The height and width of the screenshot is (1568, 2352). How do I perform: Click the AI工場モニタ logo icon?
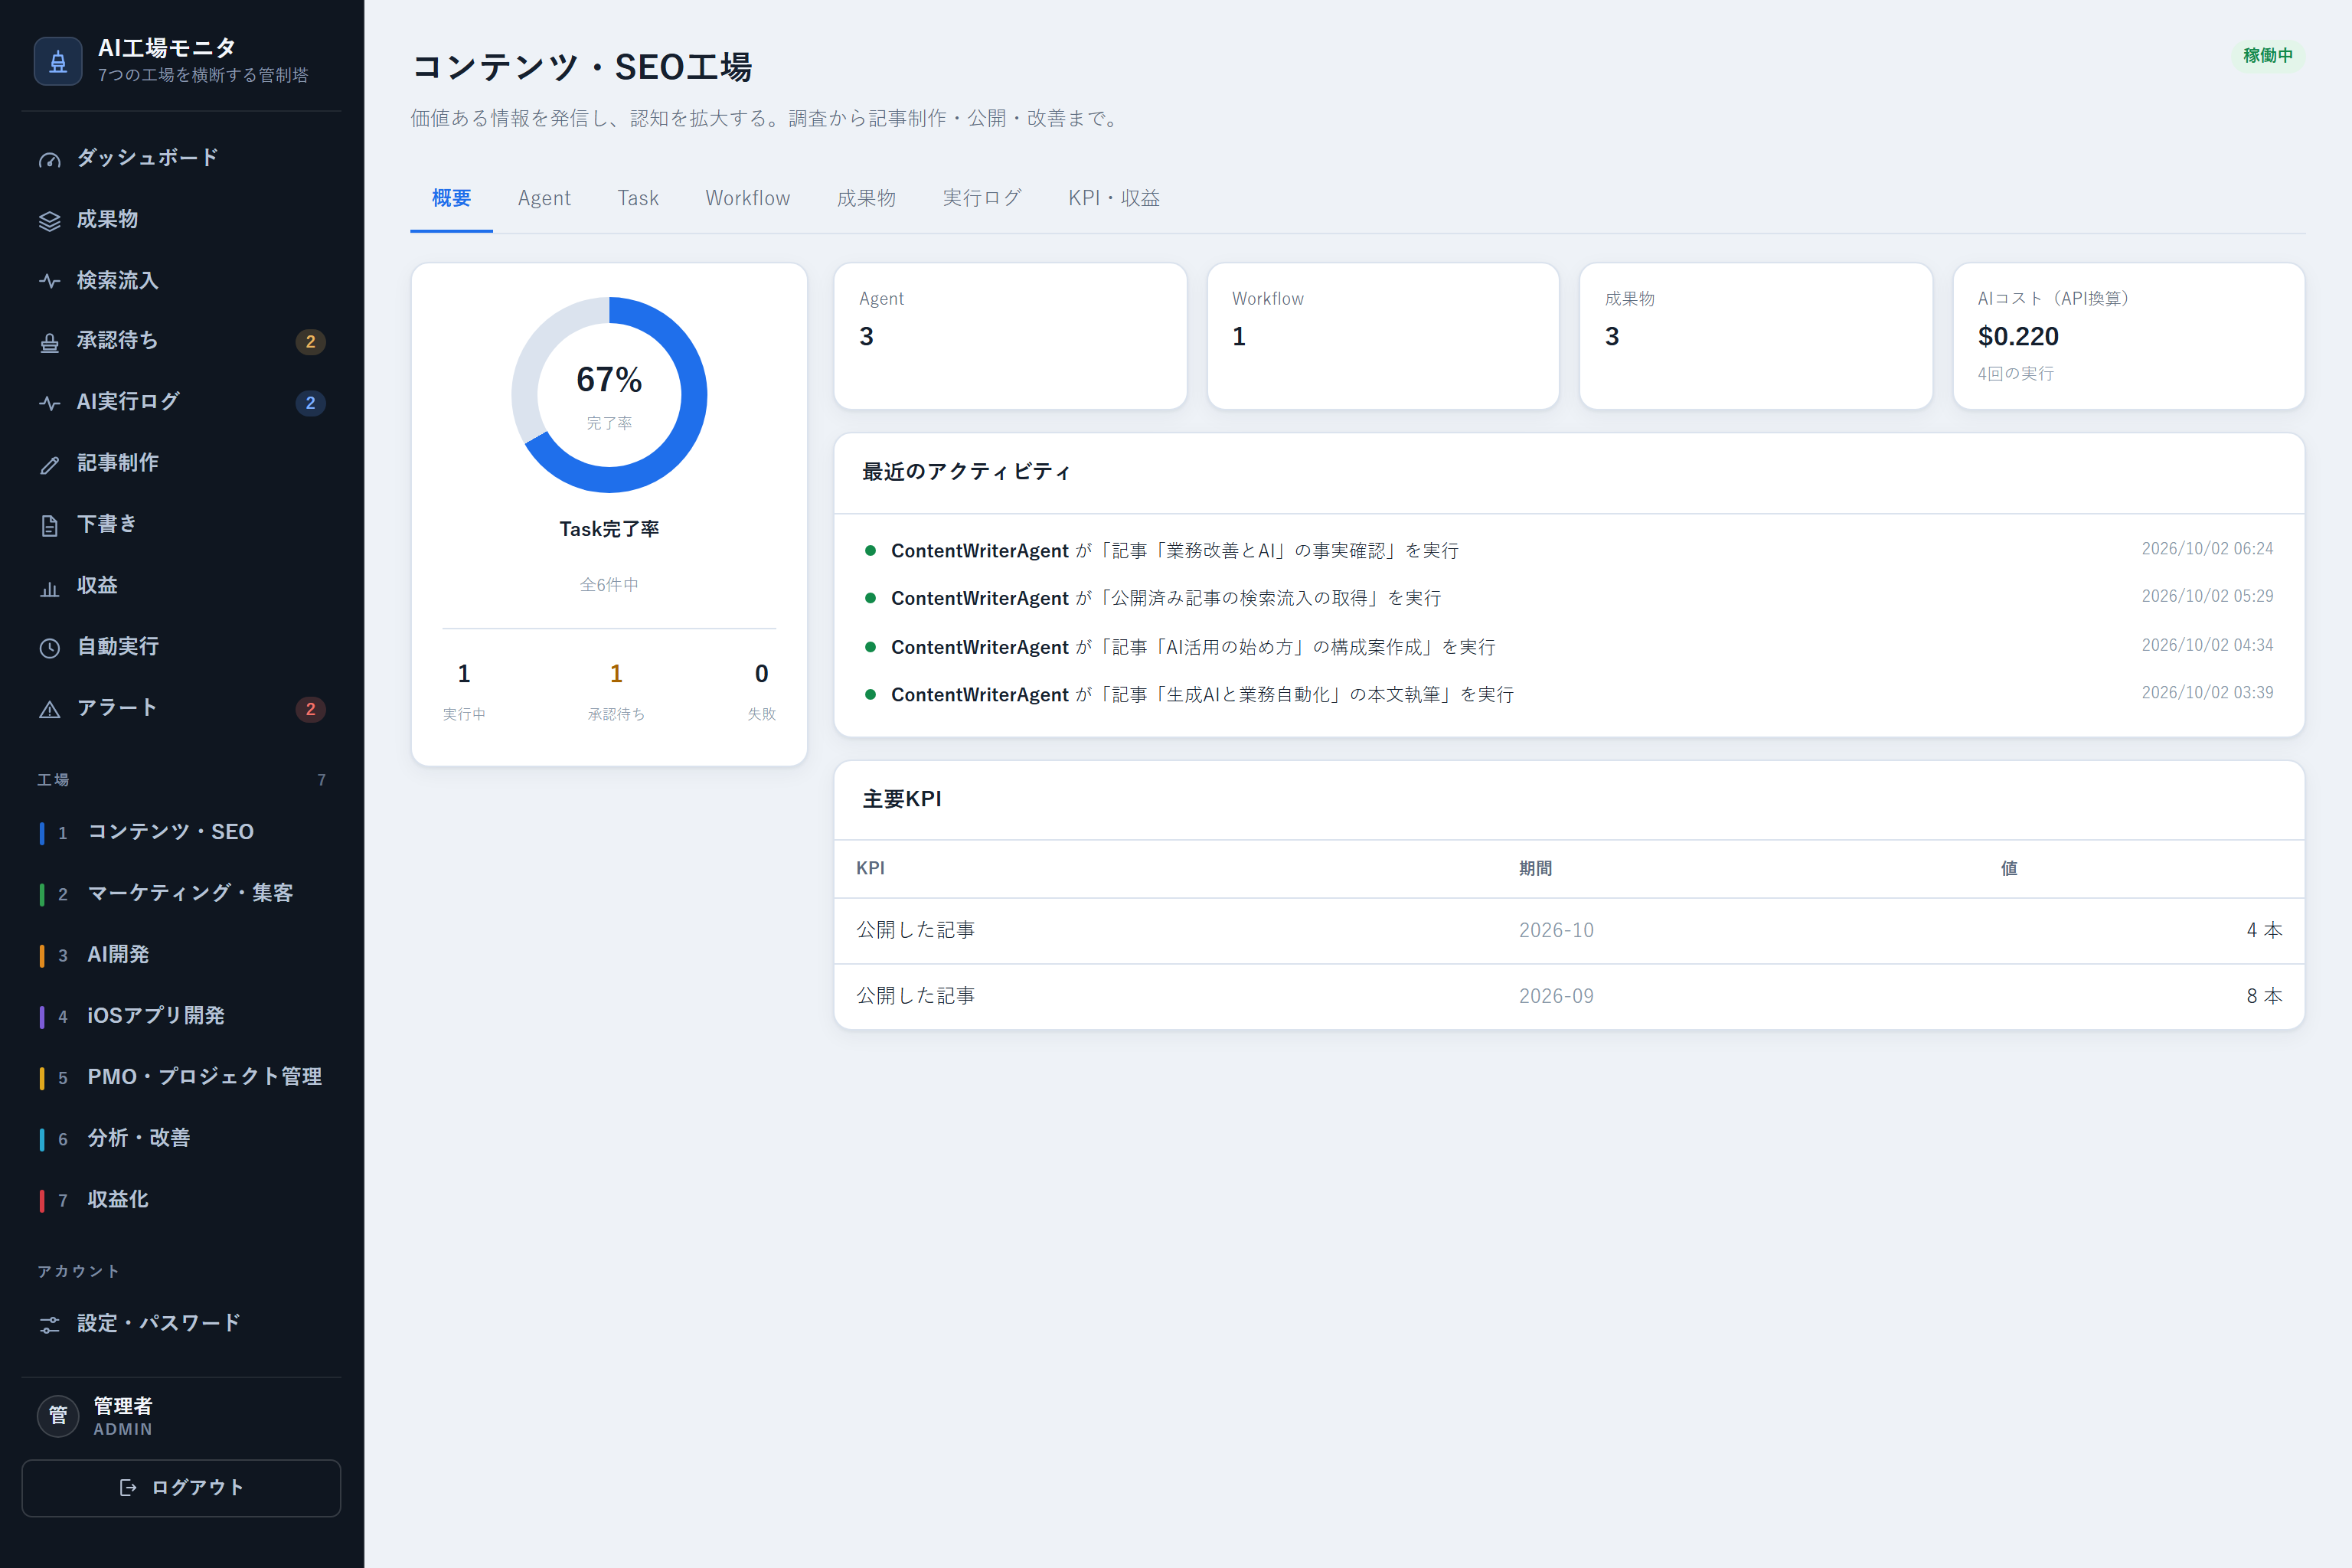coord(58,61)
